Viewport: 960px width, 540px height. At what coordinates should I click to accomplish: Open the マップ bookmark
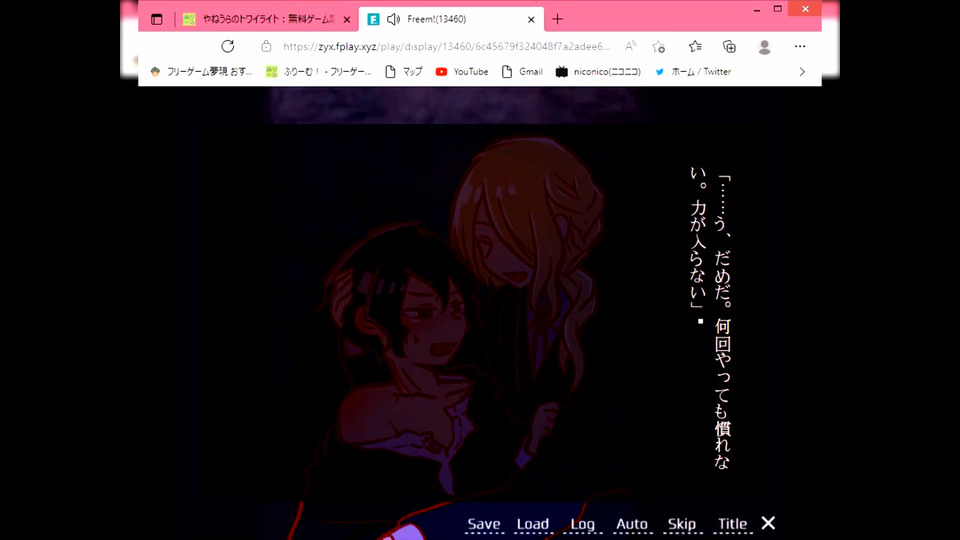click(x=403, y=72)
